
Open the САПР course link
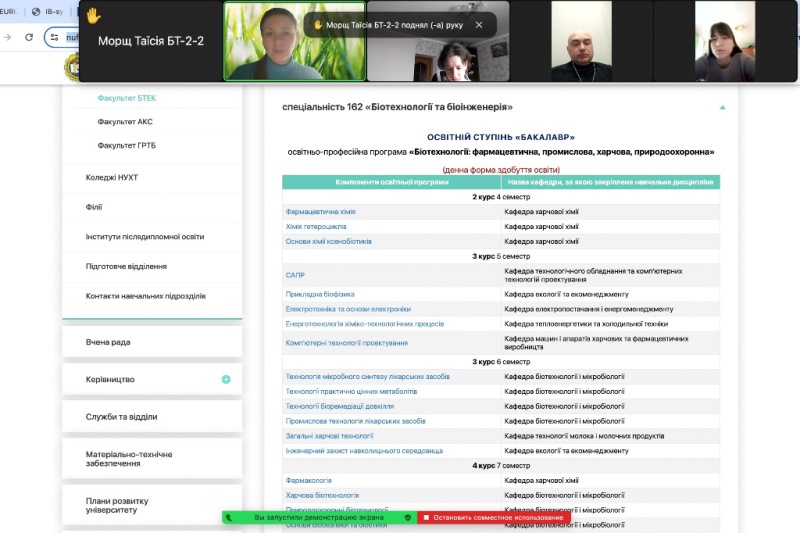click(x=295, y=275)
